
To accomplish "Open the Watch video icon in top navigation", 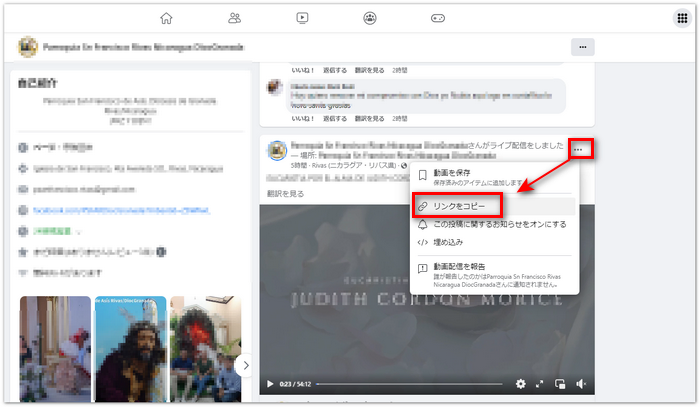I will (x=302, y=18).
